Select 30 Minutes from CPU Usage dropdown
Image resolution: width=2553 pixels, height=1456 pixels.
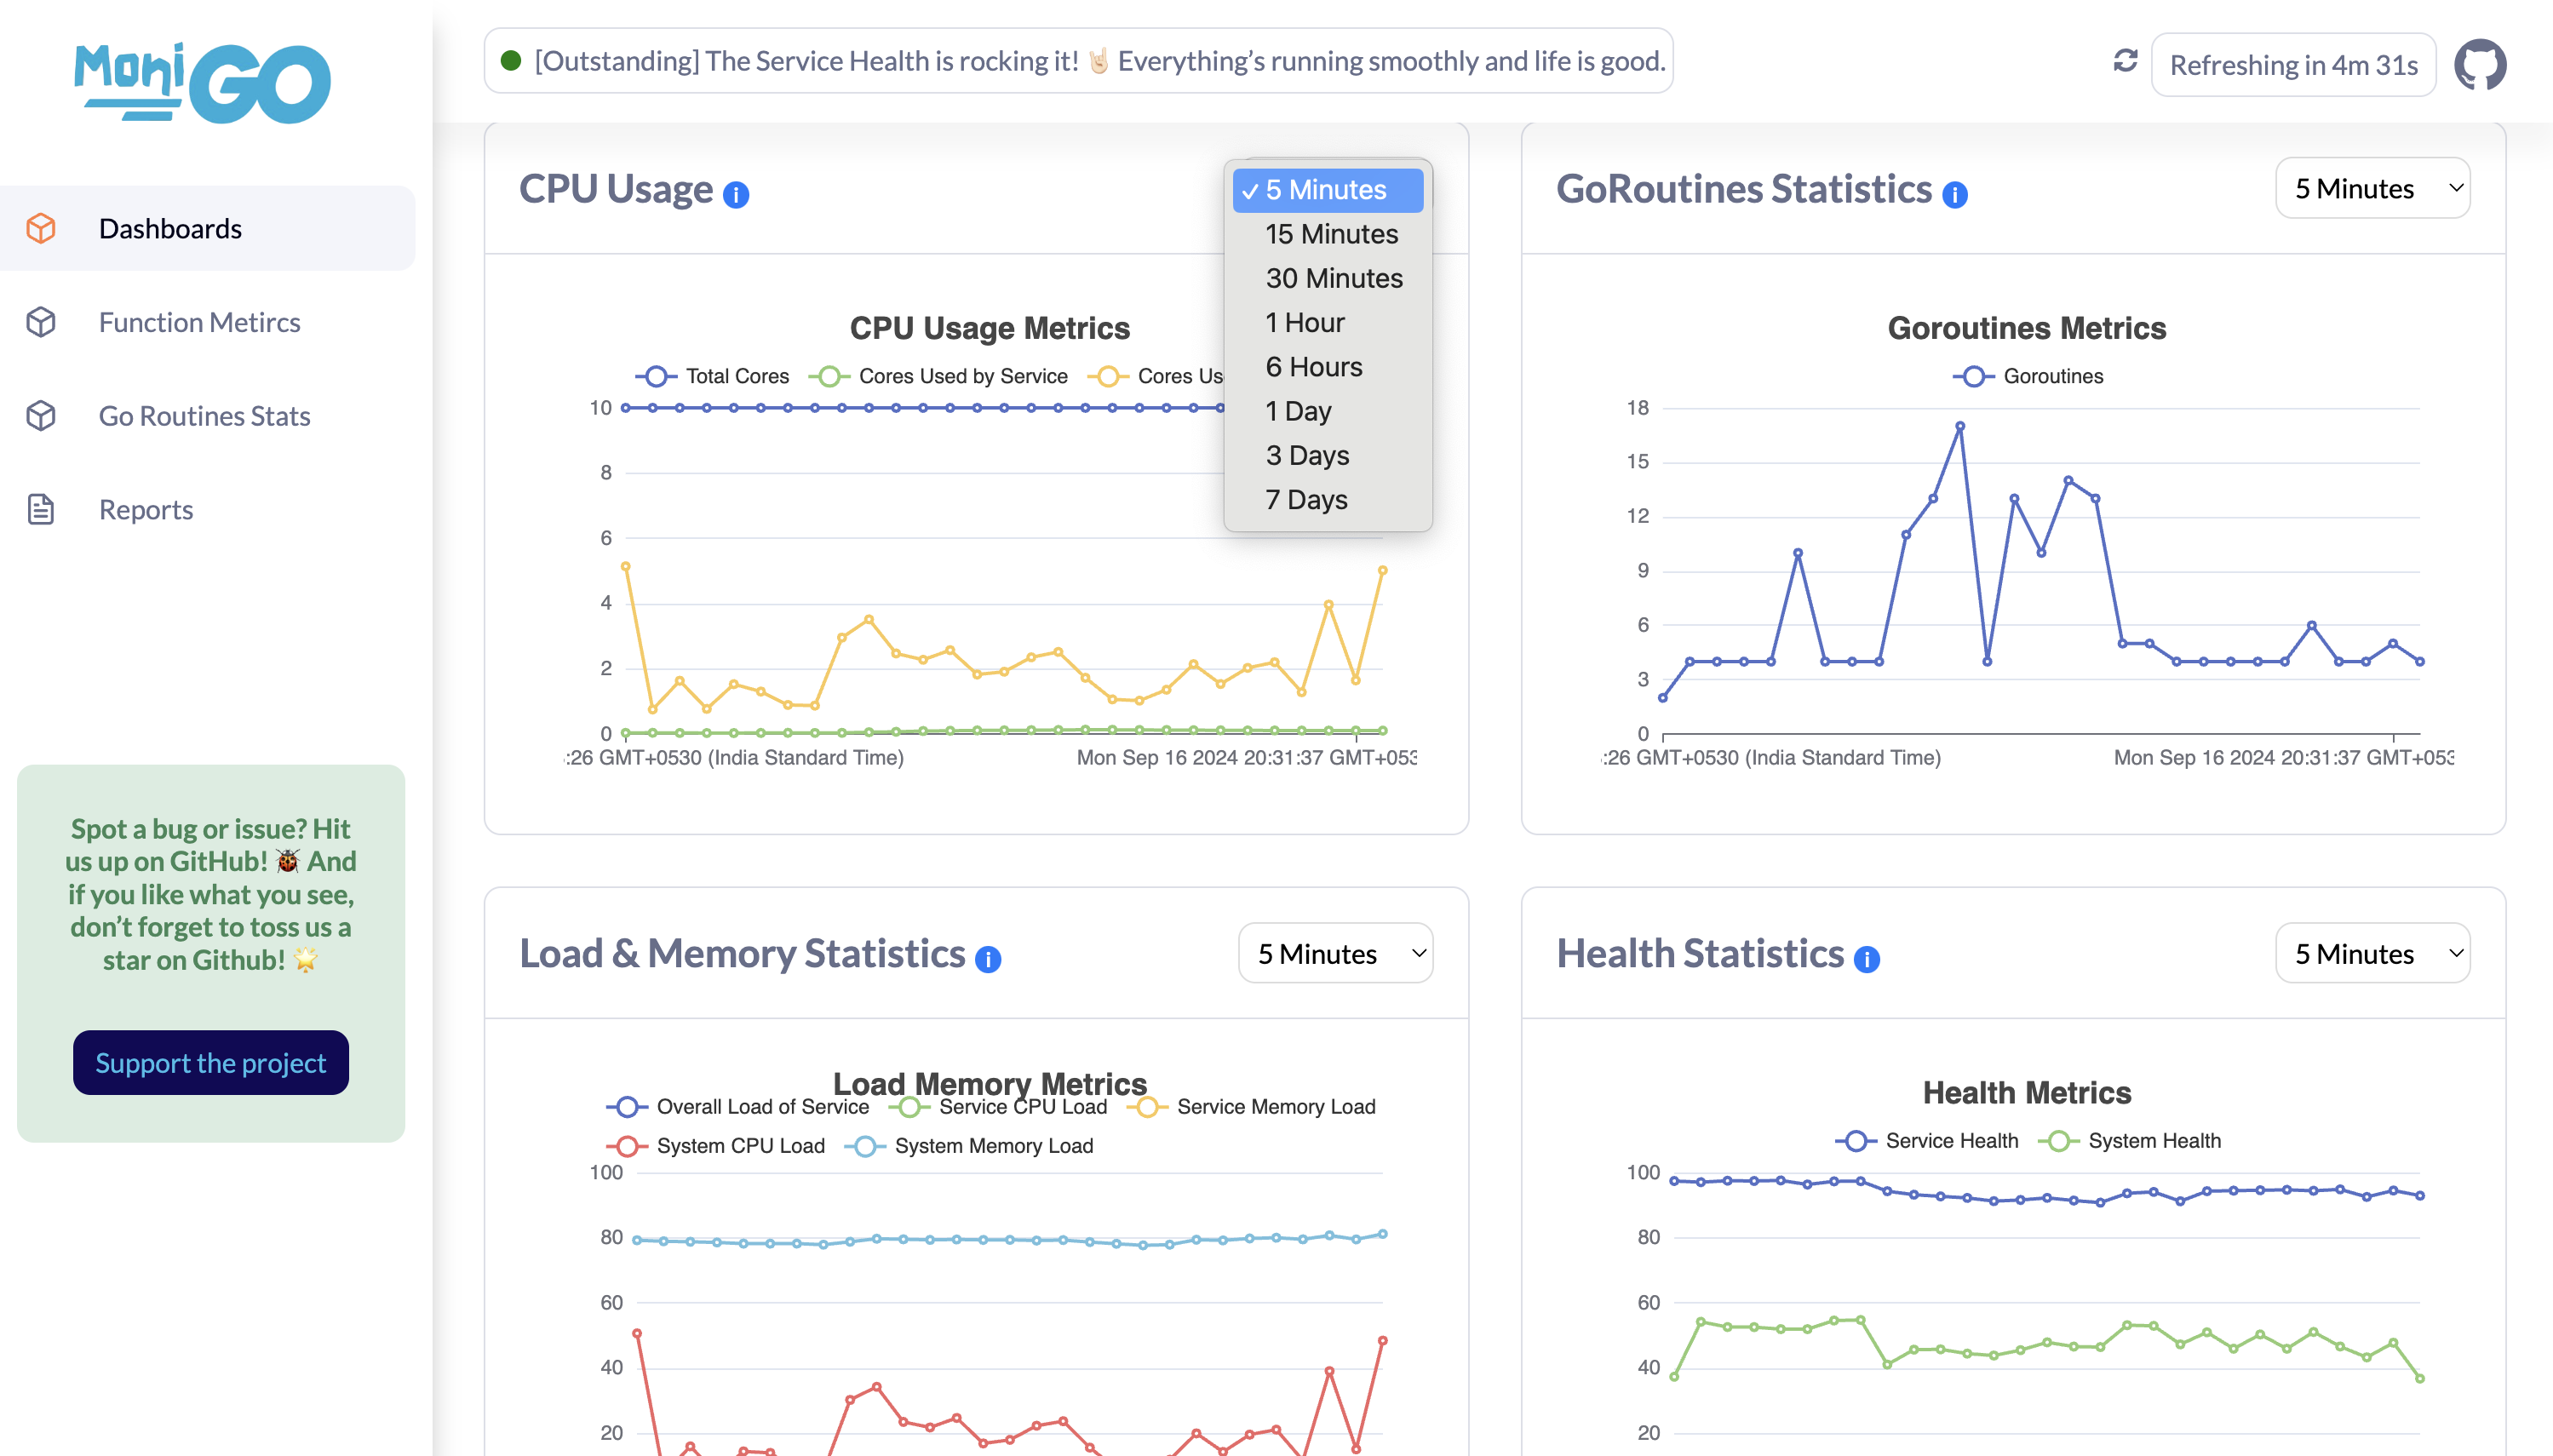point(1331,278)
